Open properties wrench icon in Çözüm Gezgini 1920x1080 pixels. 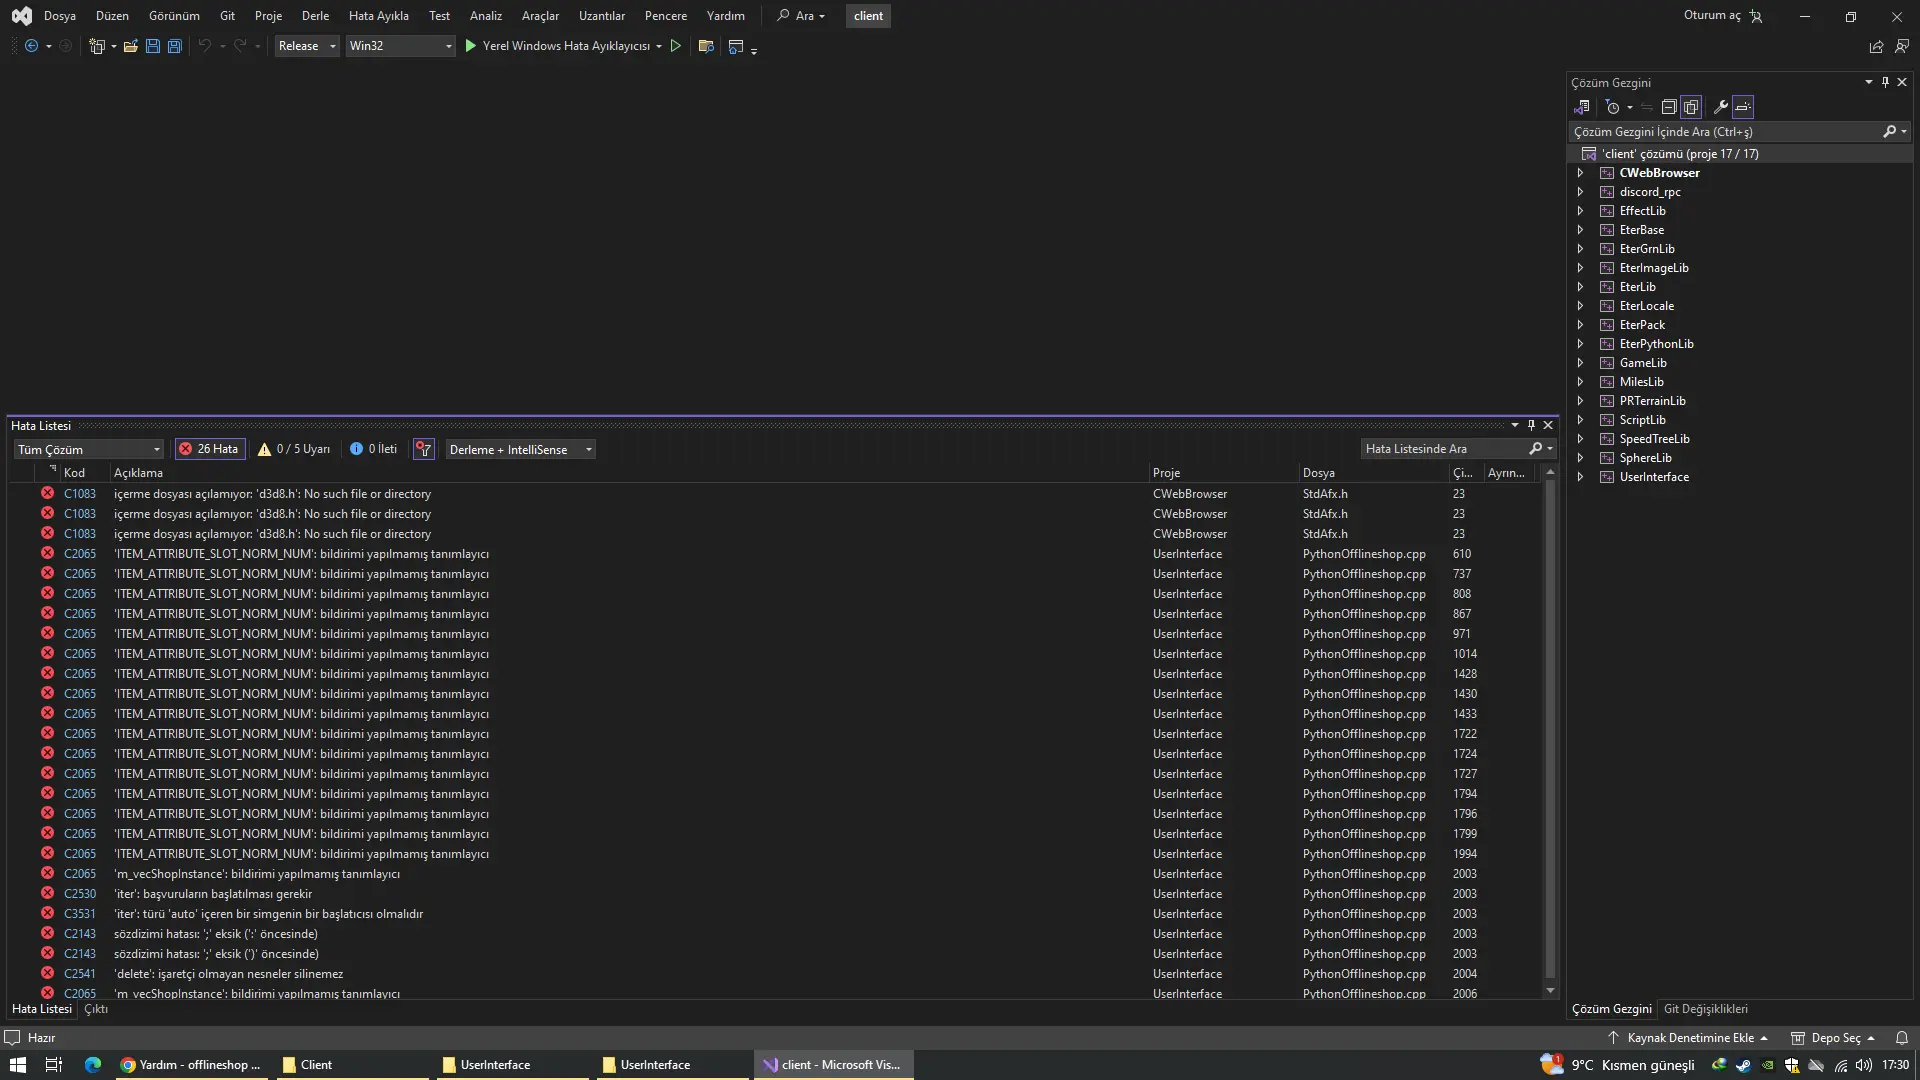(1720, 107)
